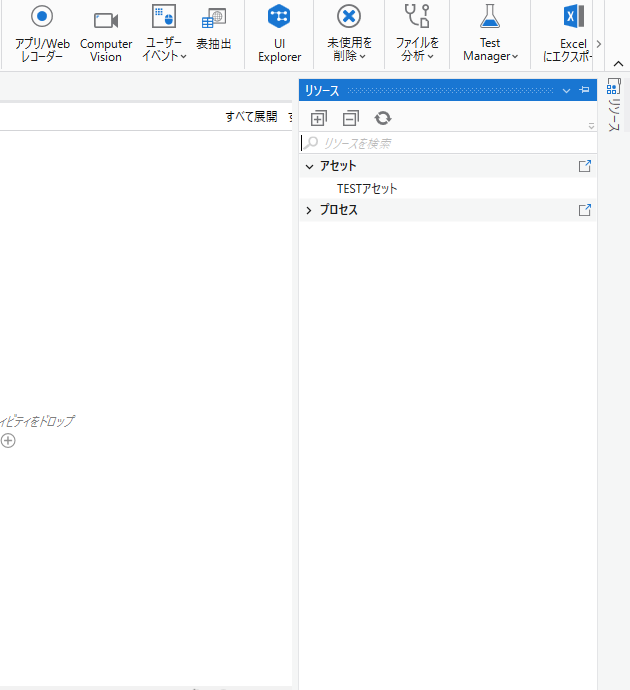The image size is (630, 690).
Task: Add activity with plus circle
Action: [x=8, y=440]
